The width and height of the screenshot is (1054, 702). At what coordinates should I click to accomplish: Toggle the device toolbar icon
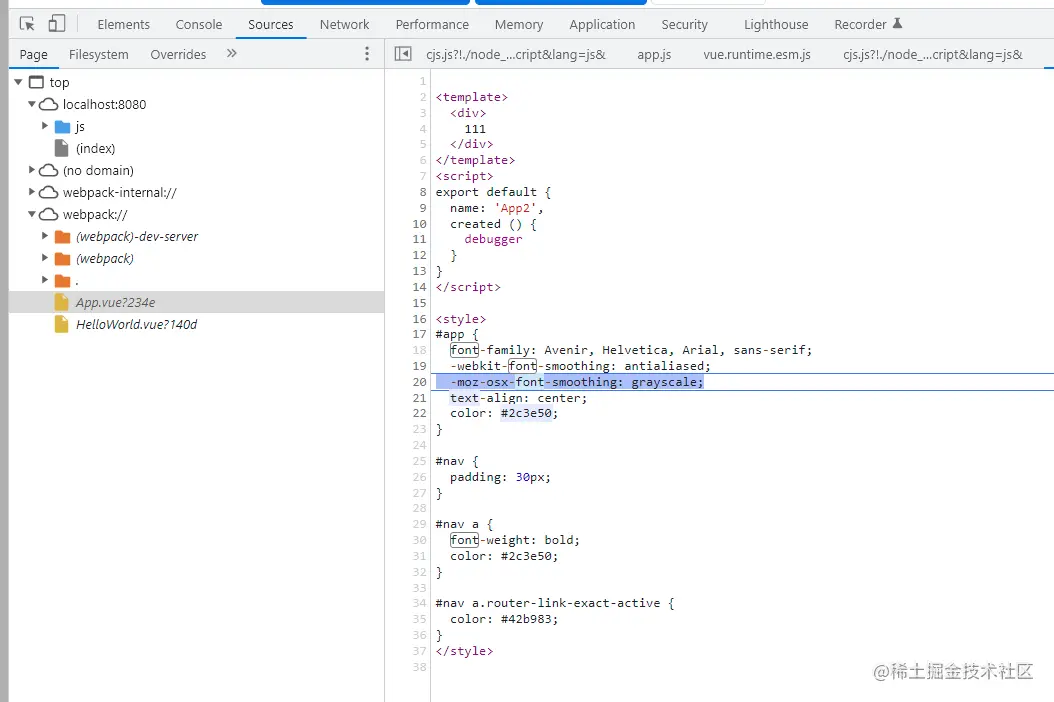tap(56, 24)
